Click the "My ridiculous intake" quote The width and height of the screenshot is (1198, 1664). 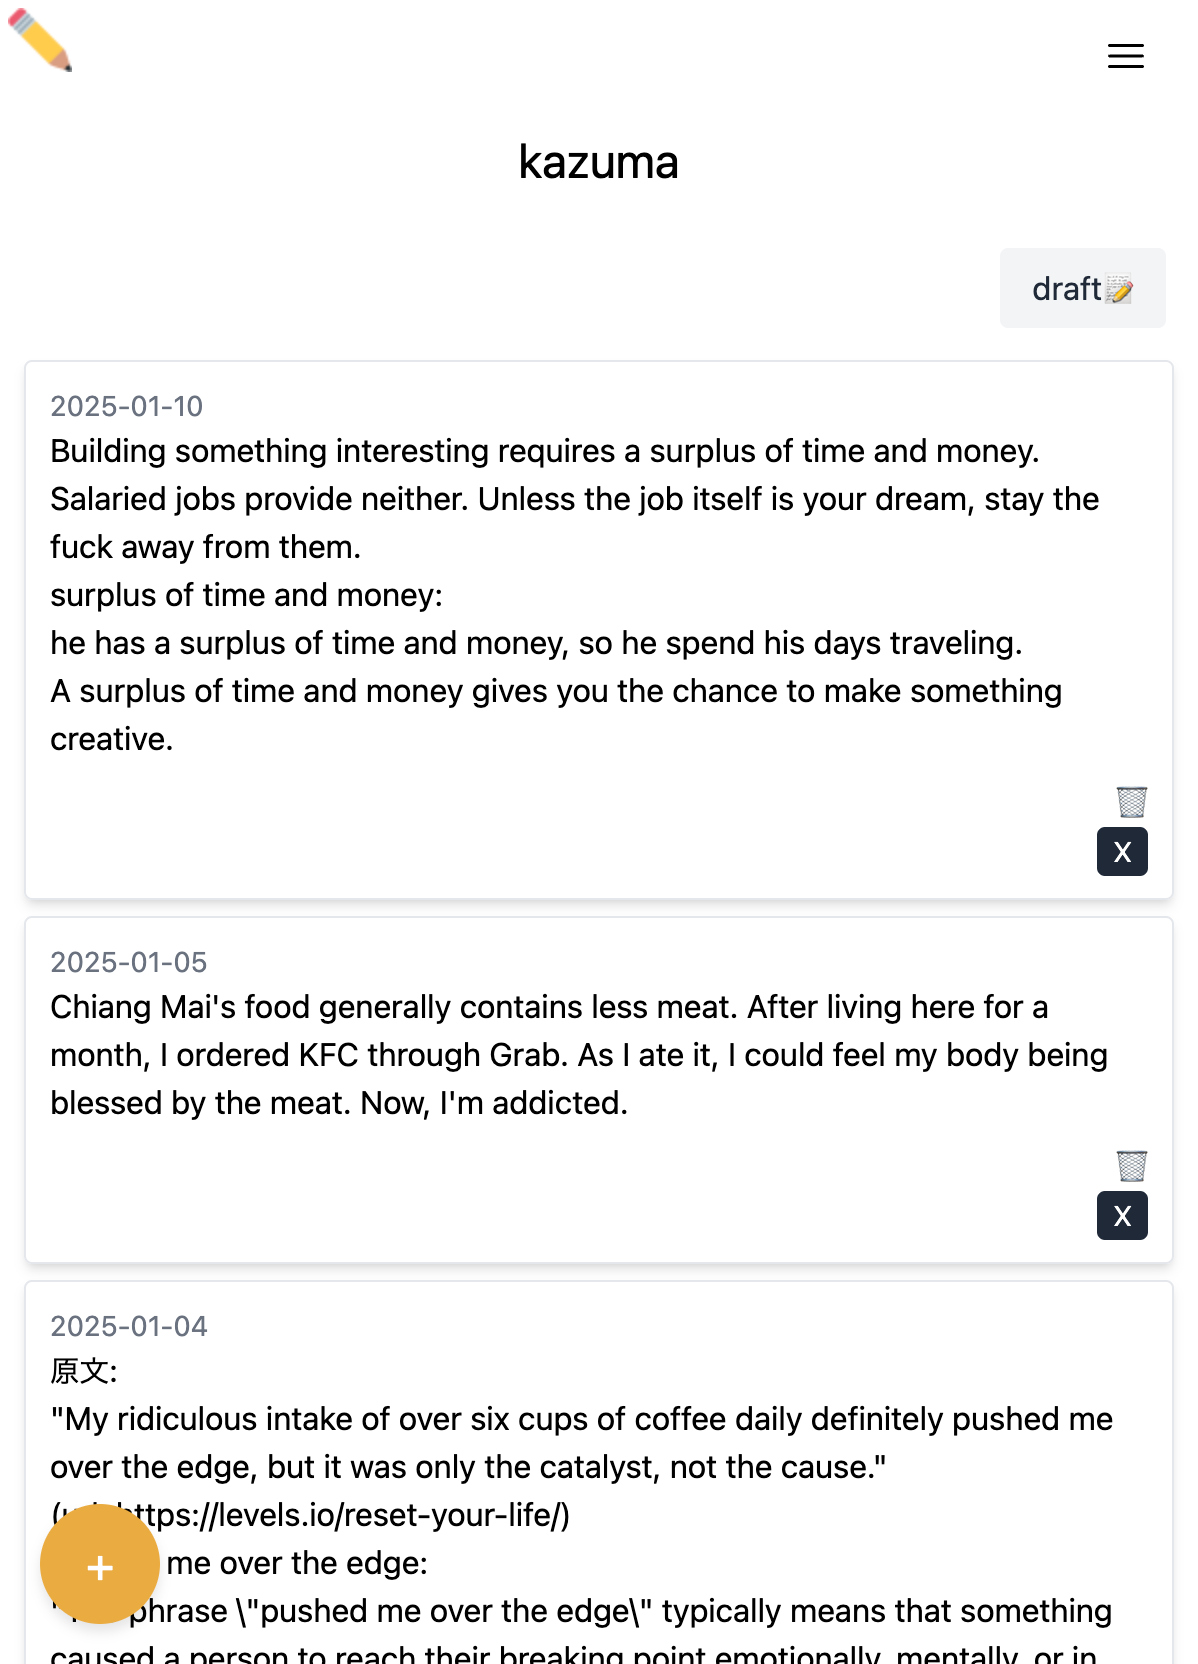coord(582,1443)
